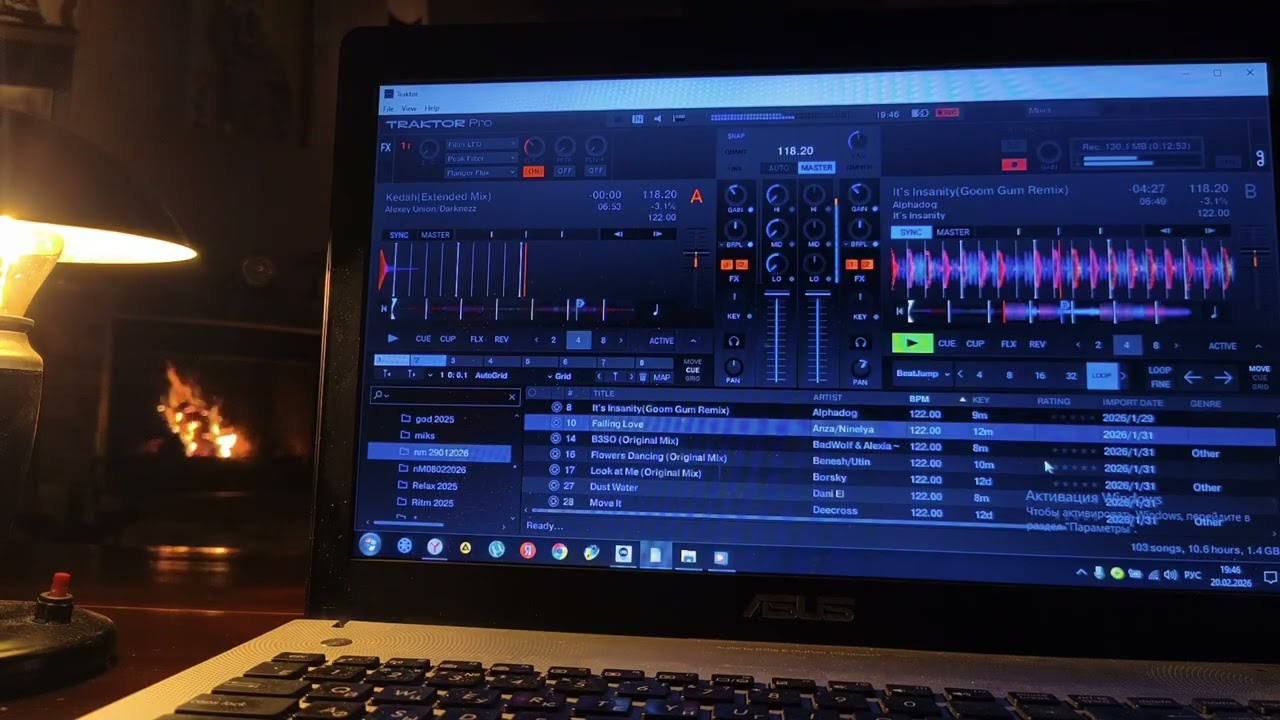The image size is (1280, 720).
Task: Click the MAP button on deck A
Action: tap(661, 377)
